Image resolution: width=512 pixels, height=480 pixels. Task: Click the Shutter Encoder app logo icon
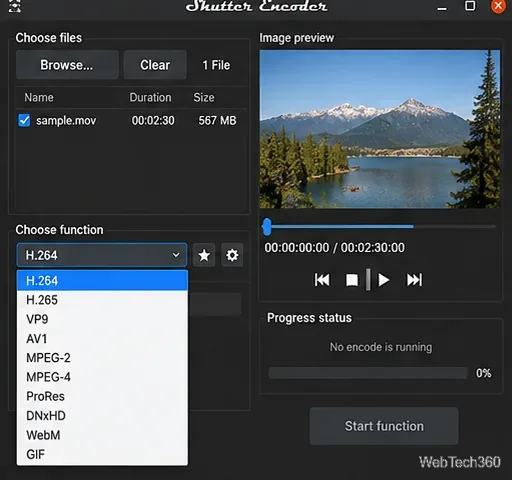[15, 6]
